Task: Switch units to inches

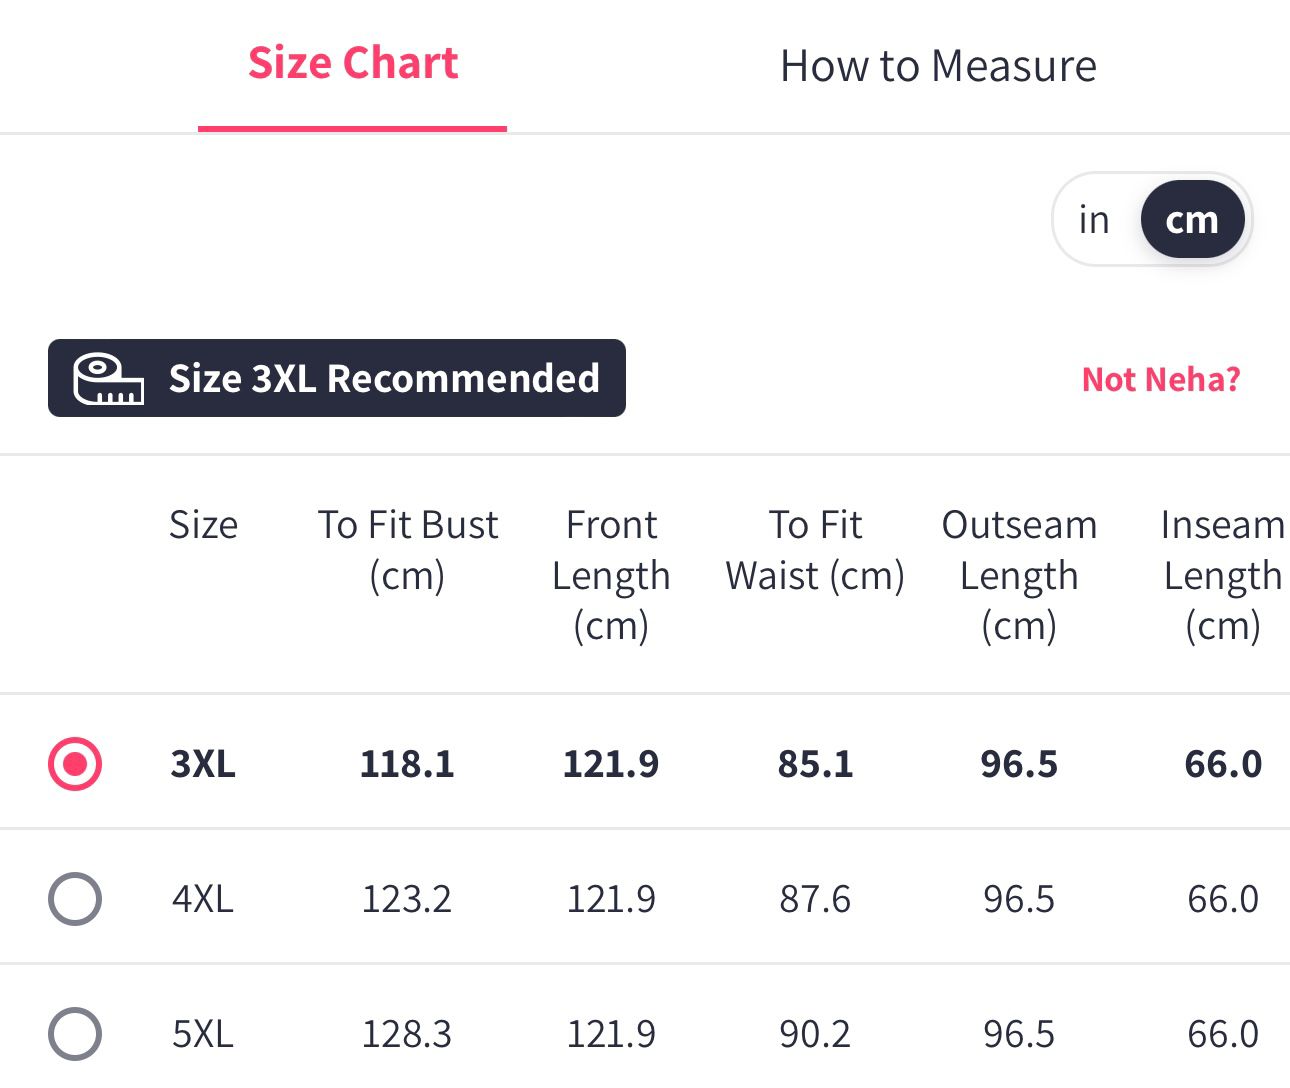Action: pyautogui.click(x=1094, y=220)
